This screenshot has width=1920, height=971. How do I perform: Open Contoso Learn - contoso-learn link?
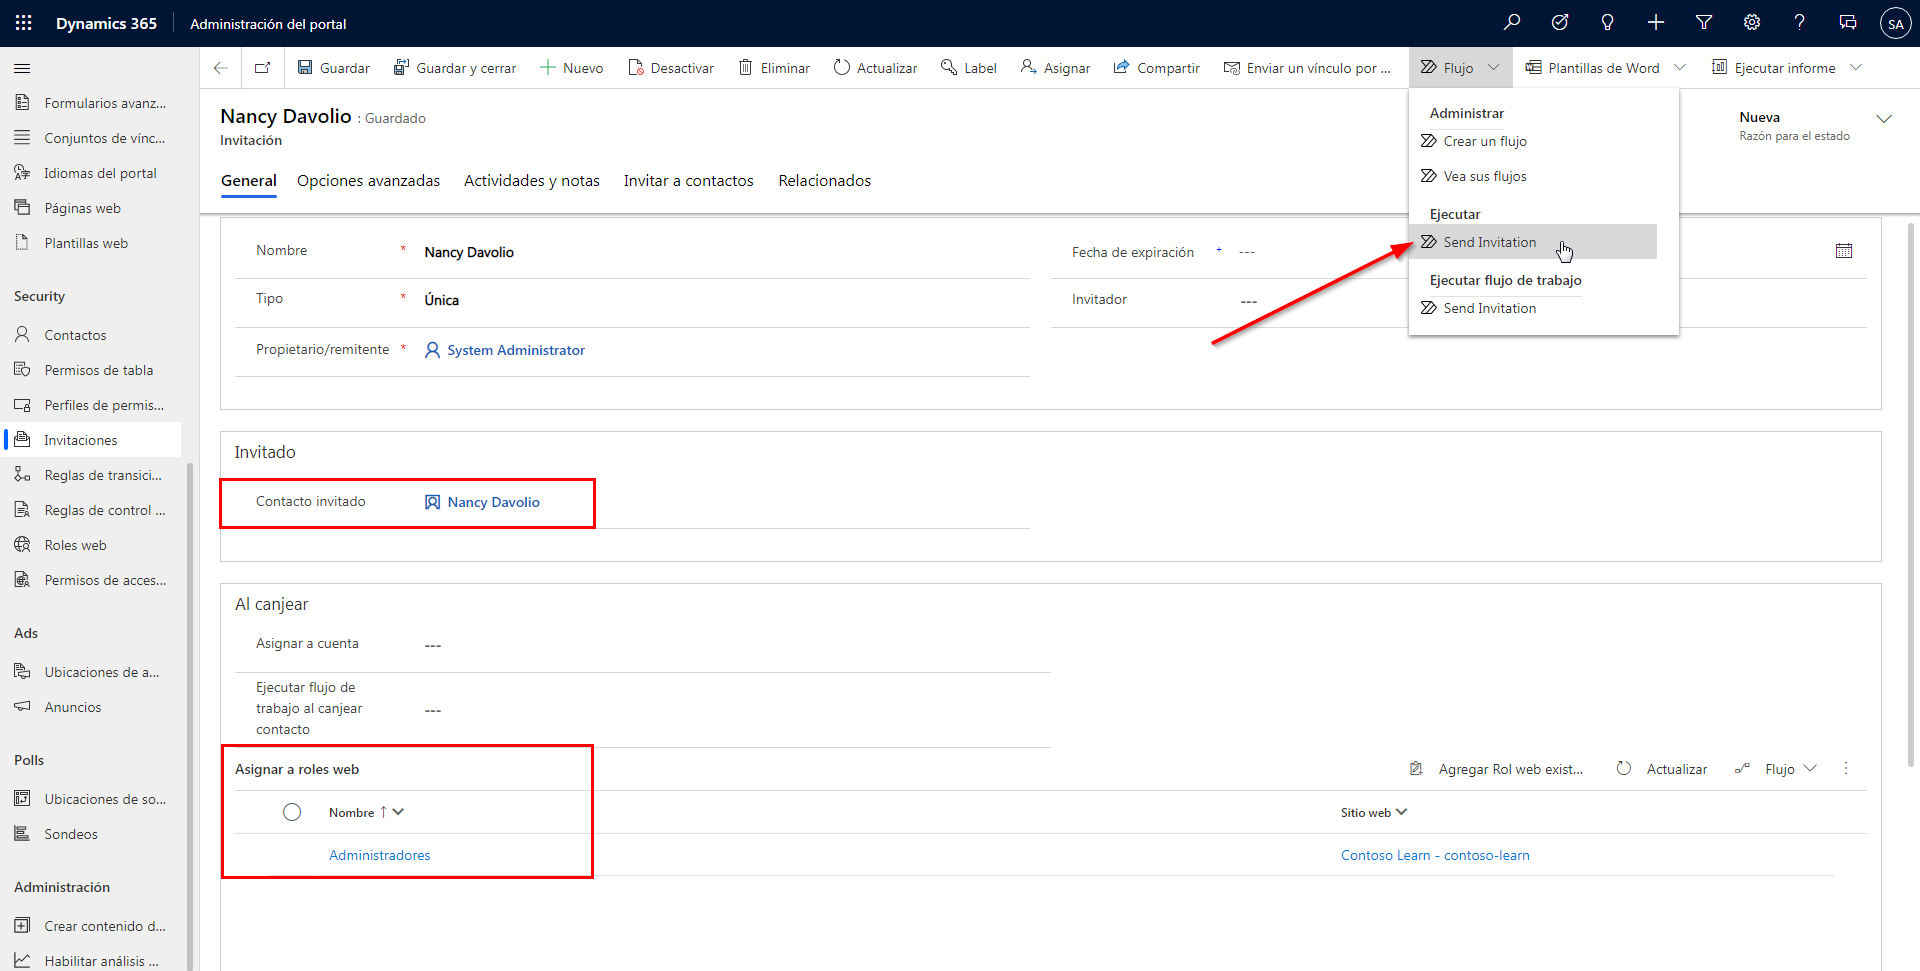(1435, 855)
